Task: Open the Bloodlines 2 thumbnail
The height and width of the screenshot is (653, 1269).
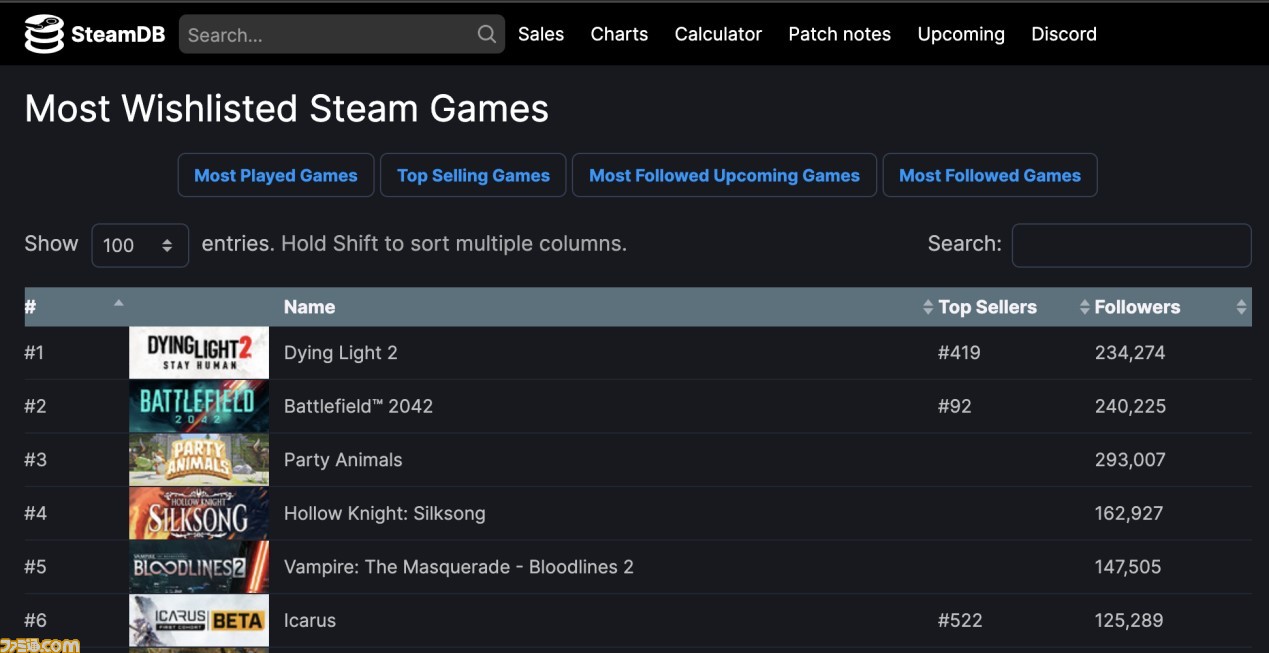Action: coord(199,567)
